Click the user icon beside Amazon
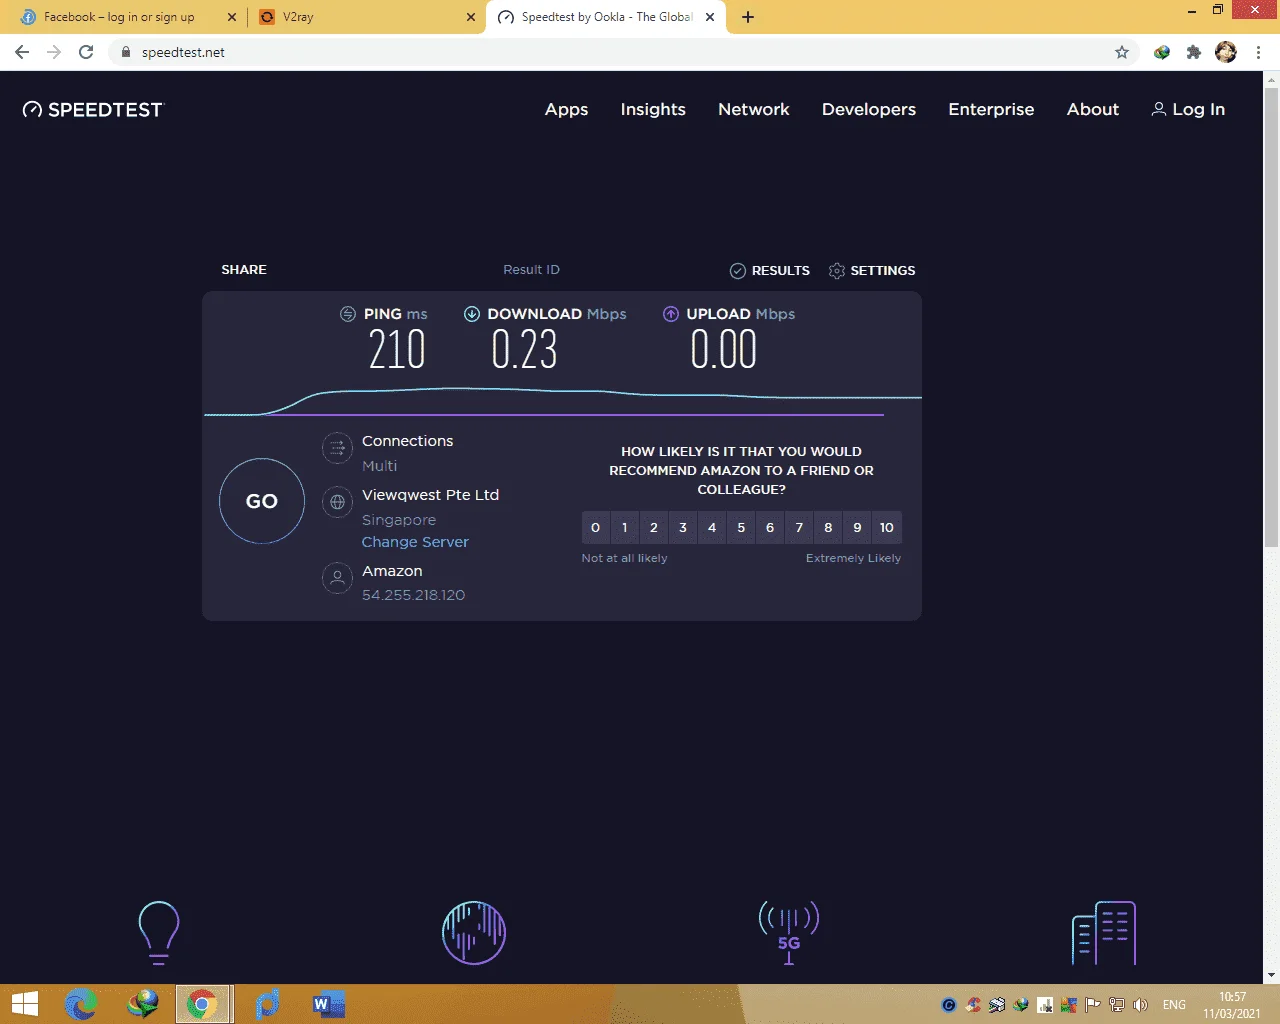The image size is (1280, 1024). 338,578
